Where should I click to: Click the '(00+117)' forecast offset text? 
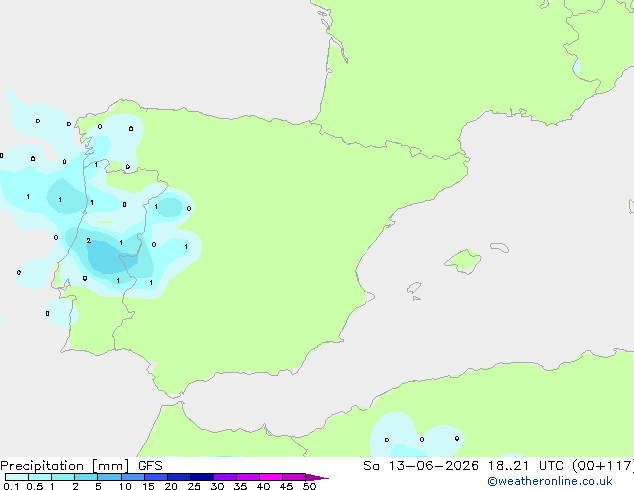click(604, 466)
